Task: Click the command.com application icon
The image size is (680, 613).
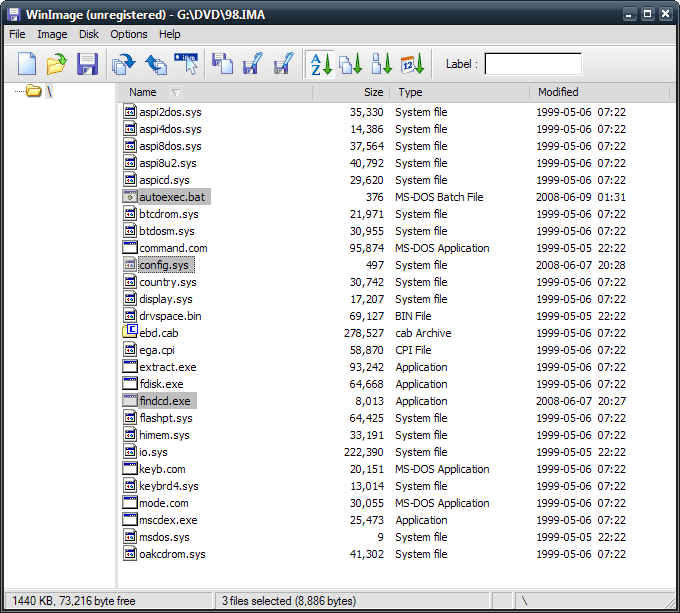Action: [x=130, y=247]
